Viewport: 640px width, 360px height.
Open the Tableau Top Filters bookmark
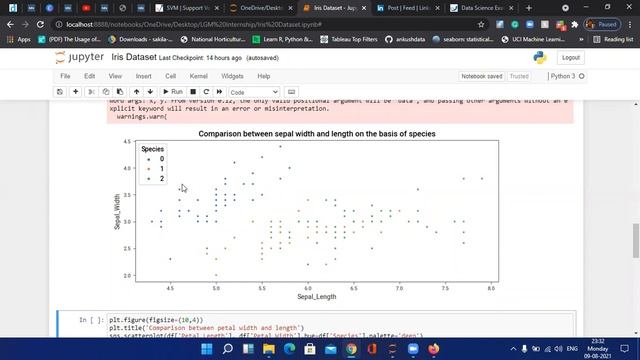tap(349, 40)
